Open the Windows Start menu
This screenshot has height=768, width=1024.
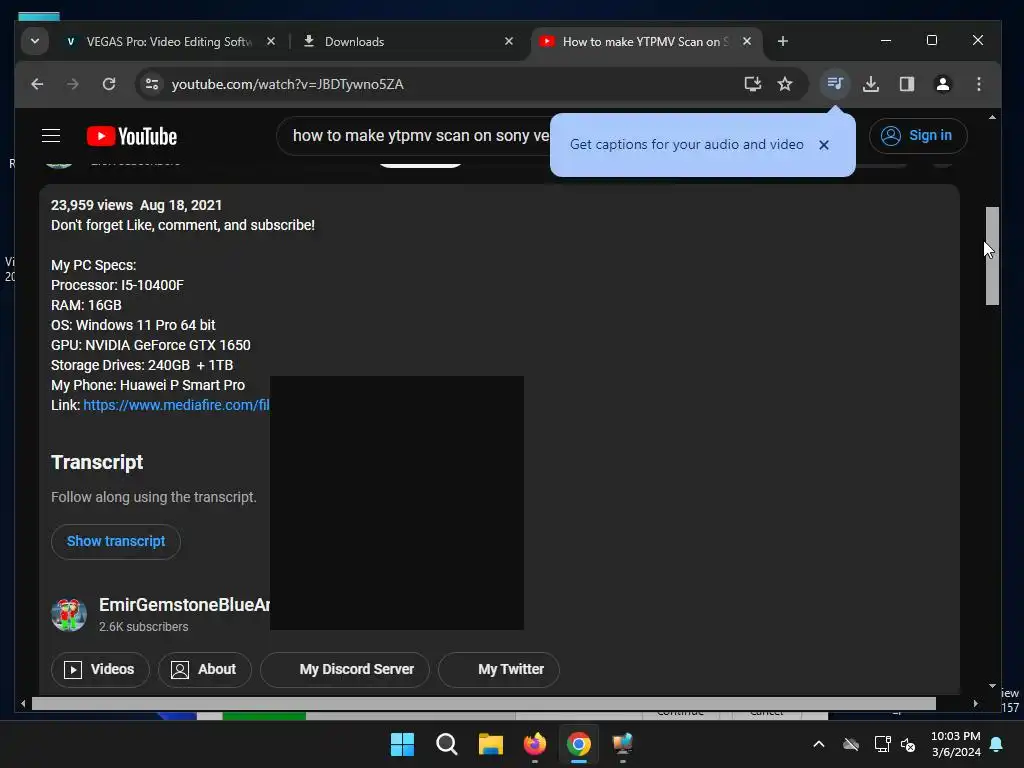(402, 744)
